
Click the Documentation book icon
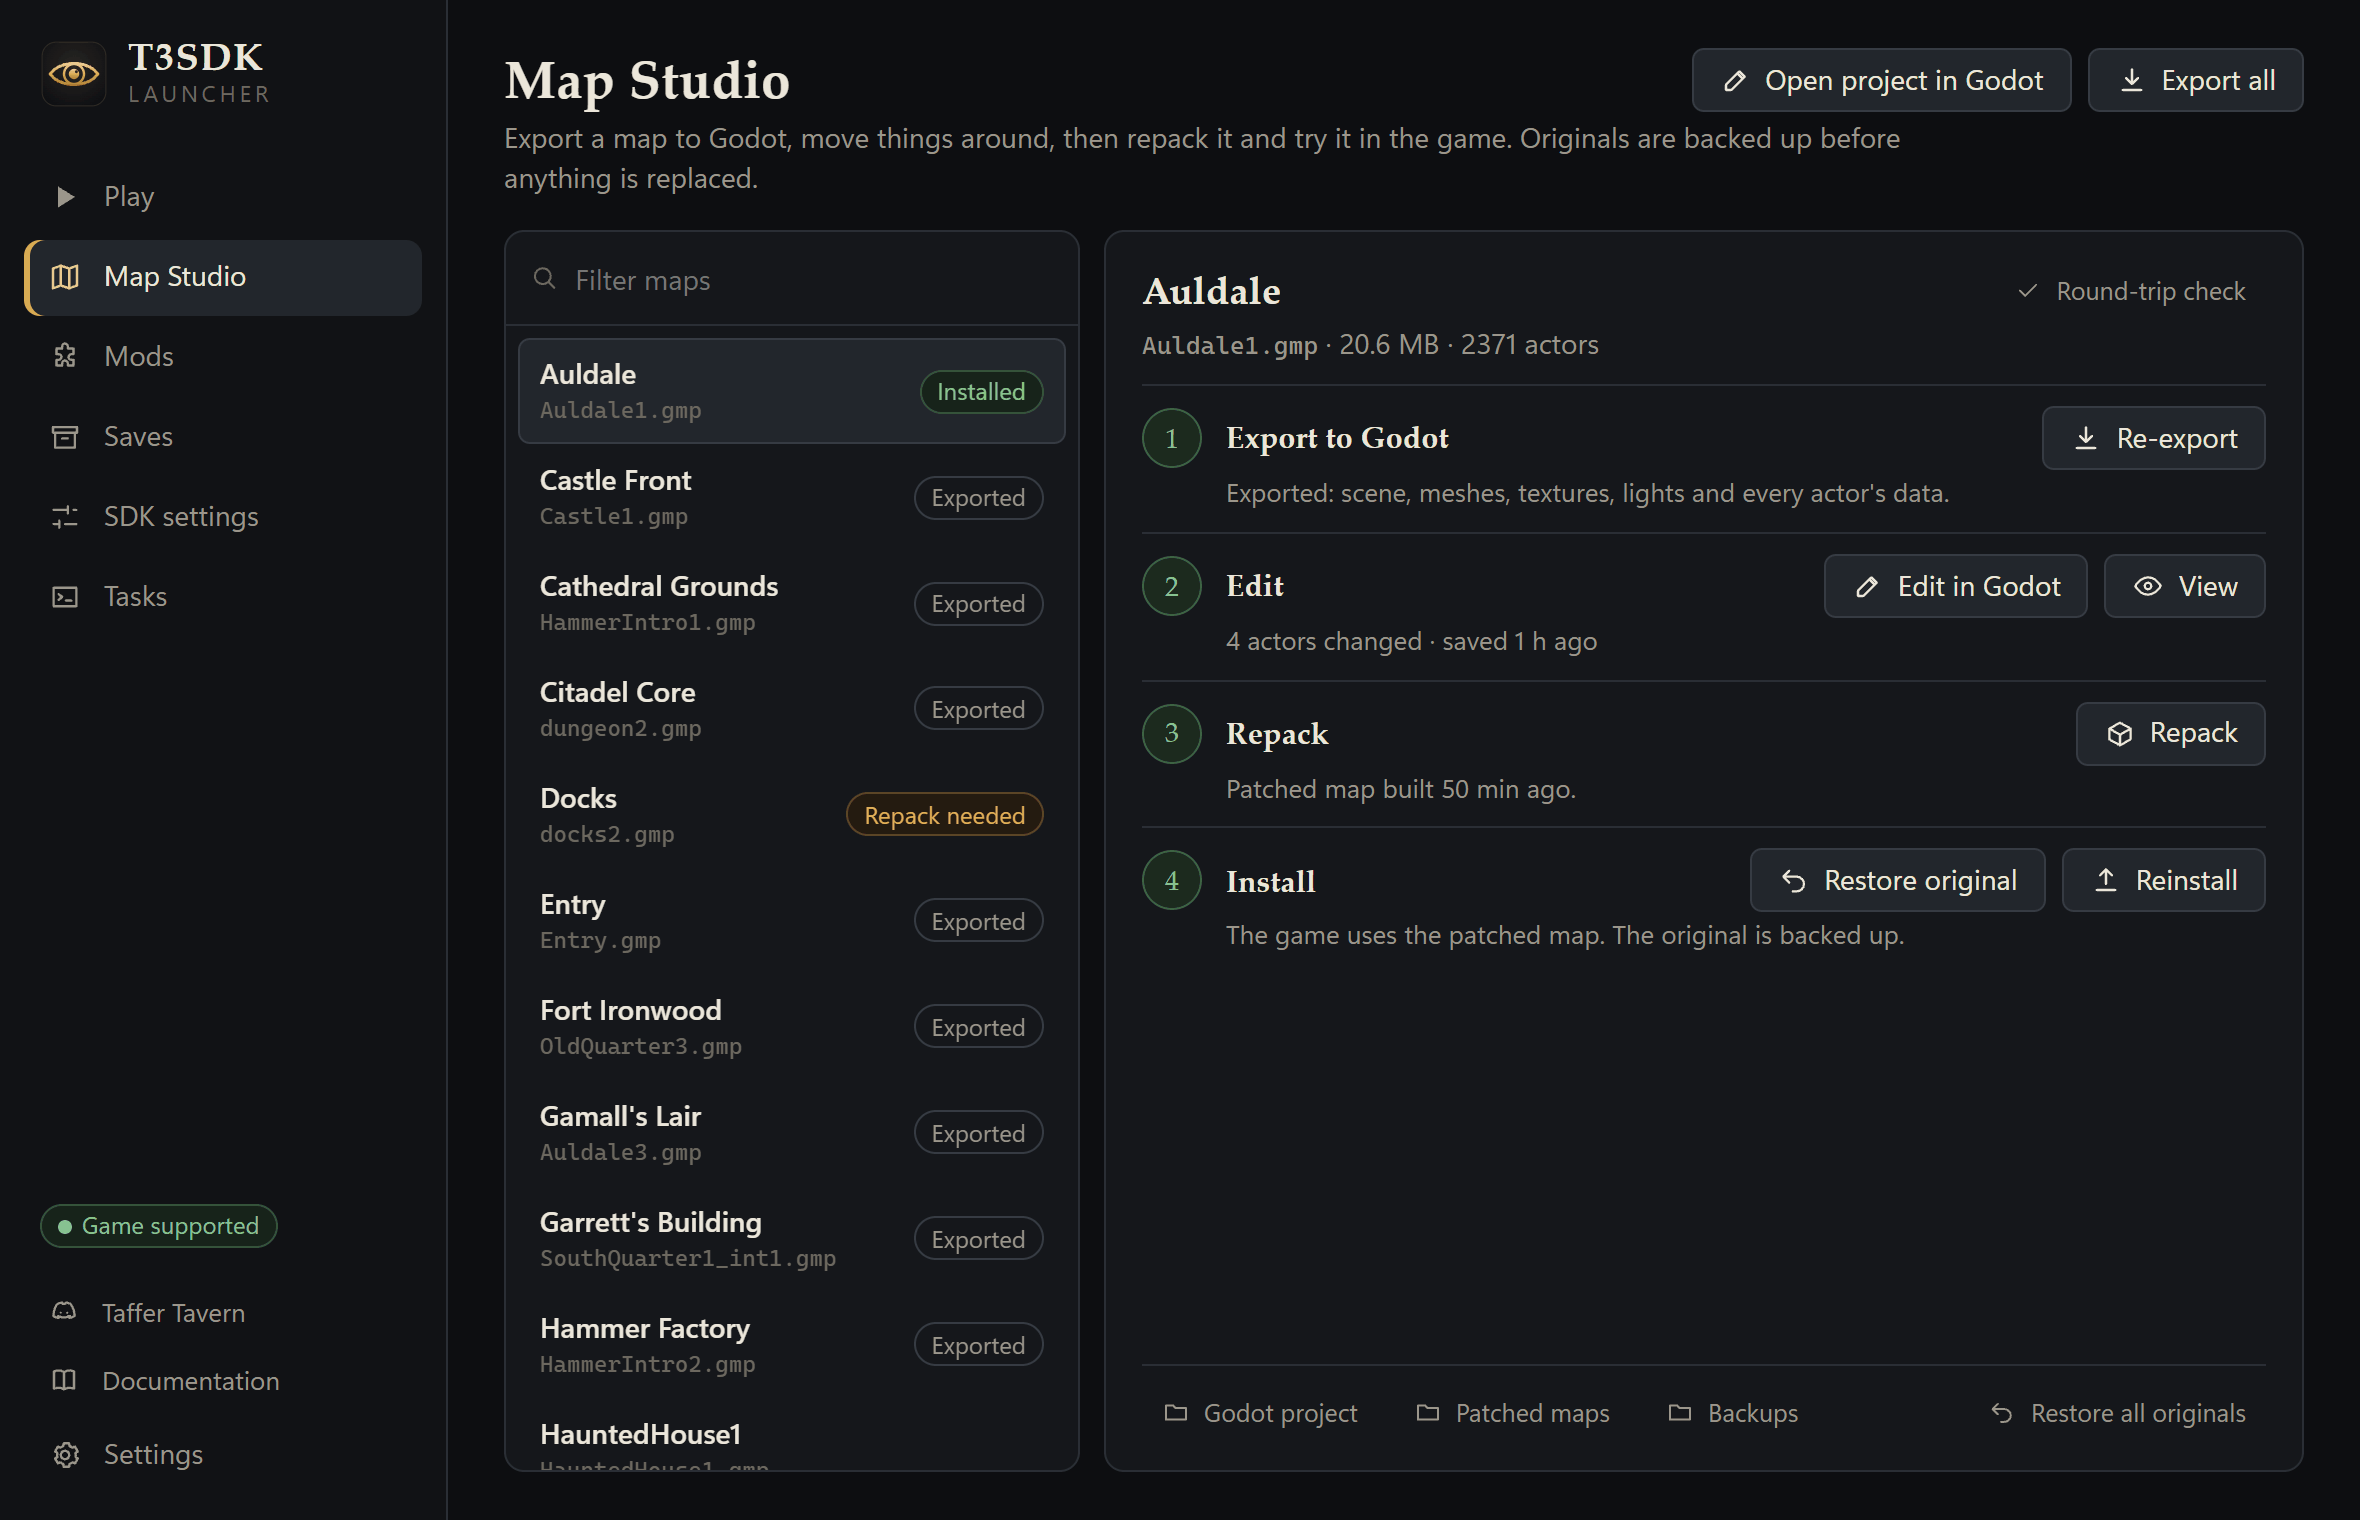pyautogui.click(x=64, y=1380)
